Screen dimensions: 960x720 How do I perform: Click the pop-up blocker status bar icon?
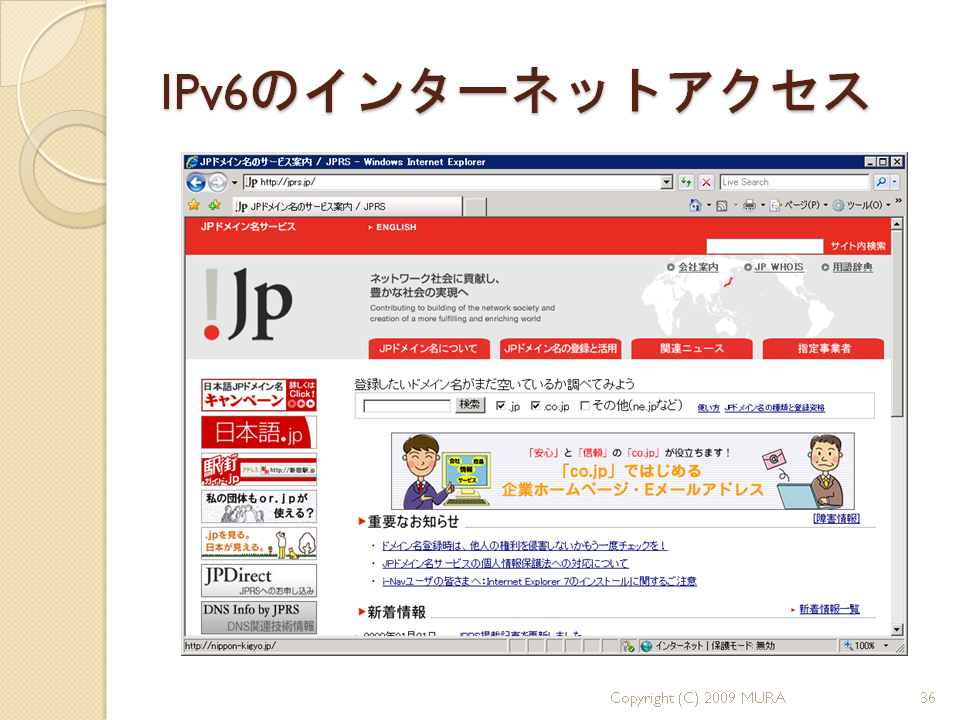tap(628, 646)
